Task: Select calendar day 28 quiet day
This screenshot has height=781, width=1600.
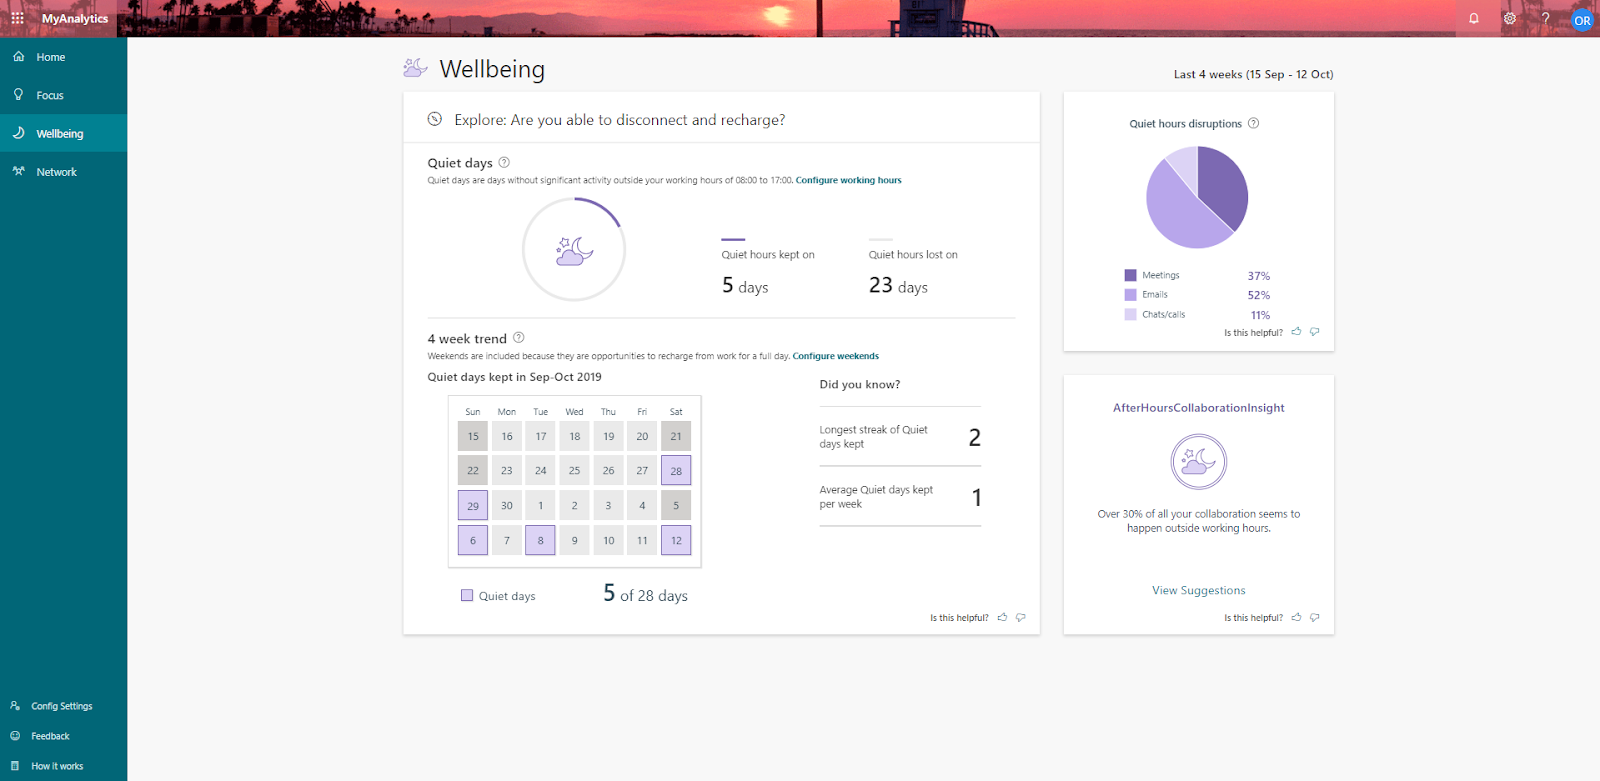Action: click(676, 470)
